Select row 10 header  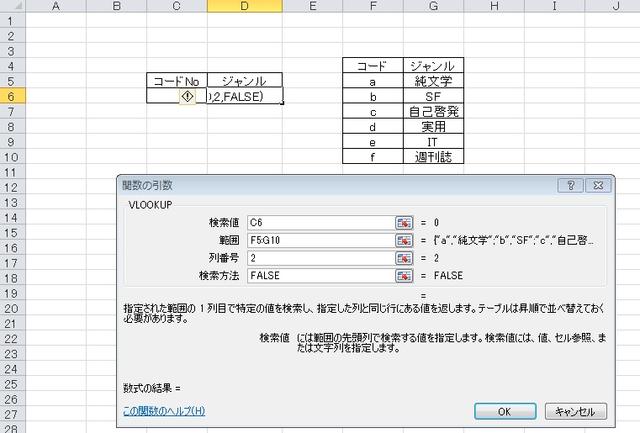[x=12, y=157]
